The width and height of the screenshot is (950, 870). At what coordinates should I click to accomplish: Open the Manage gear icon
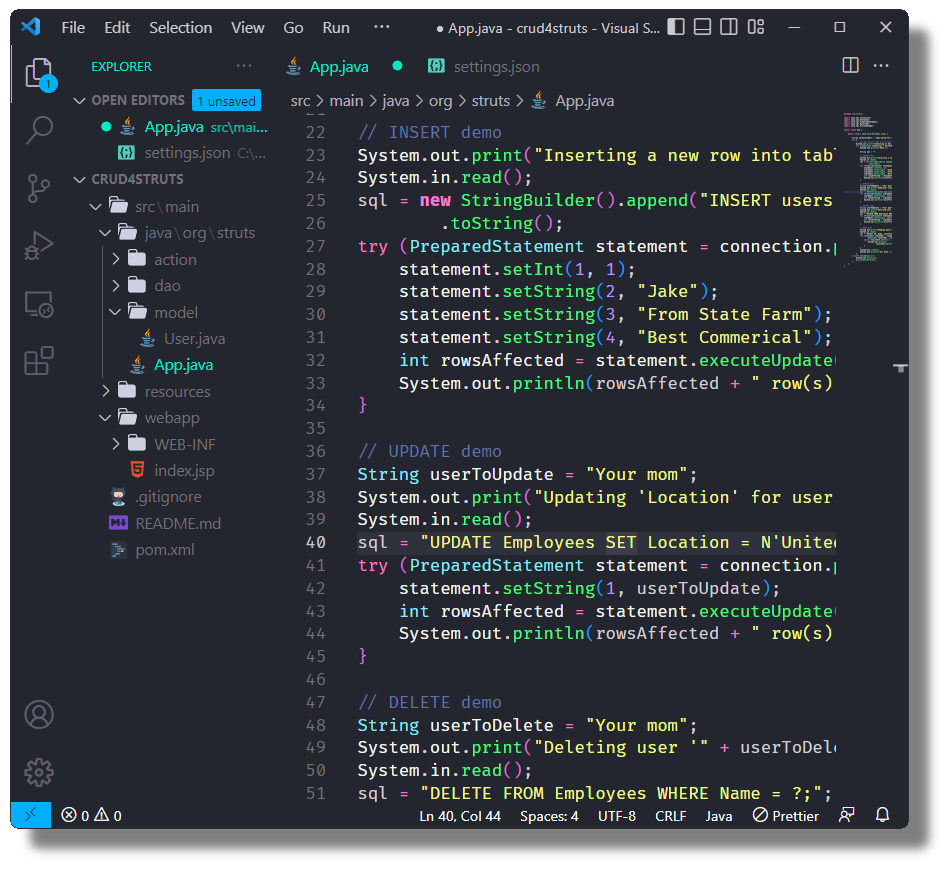pyautogui.click(x=39, y=772)
